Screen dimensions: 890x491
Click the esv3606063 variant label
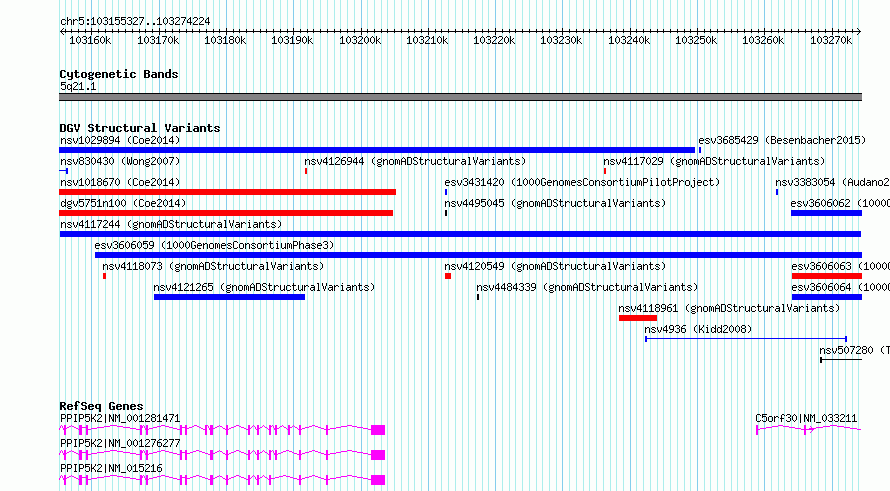840,266
